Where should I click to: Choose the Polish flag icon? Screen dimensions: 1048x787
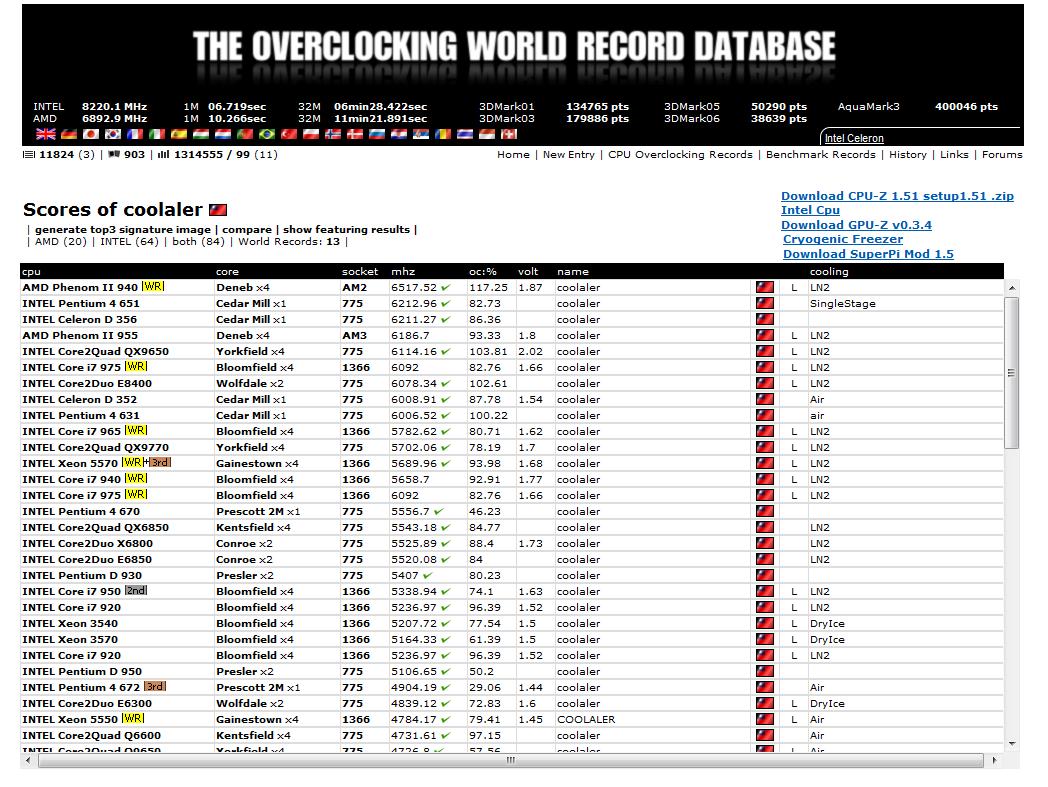[311, 134]
